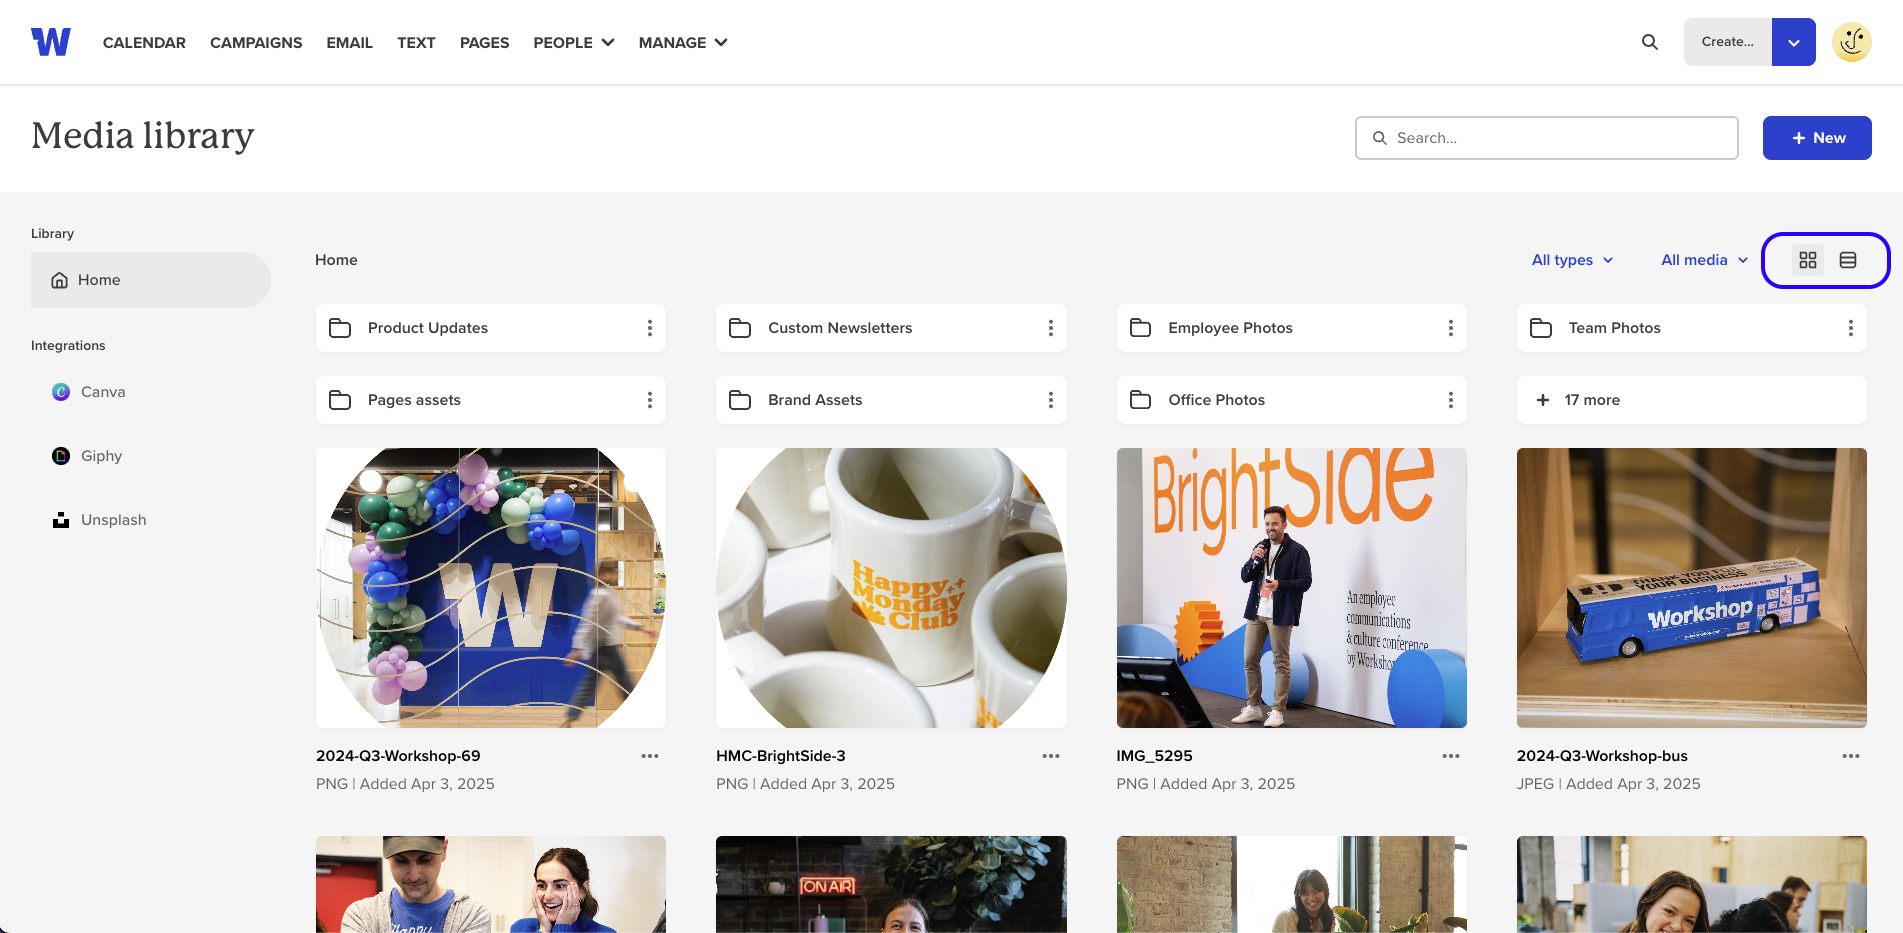Click the Create... button
Screen dimensions: 1903x933
[1728, 42]
